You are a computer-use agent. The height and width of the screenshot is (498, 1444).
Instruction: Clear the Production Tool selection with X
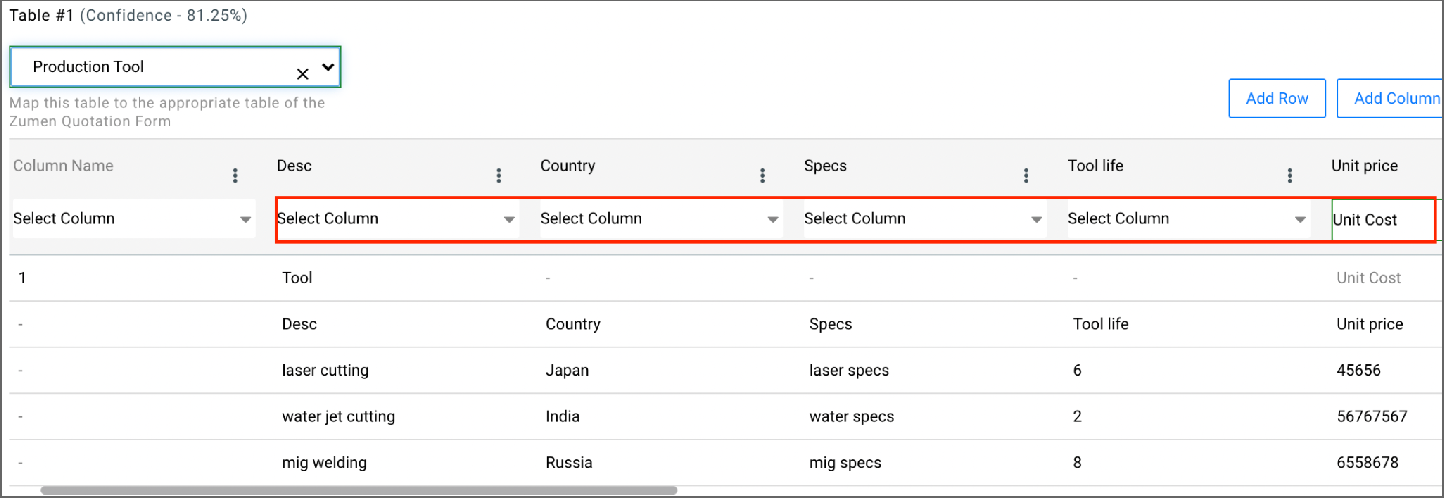302,74
